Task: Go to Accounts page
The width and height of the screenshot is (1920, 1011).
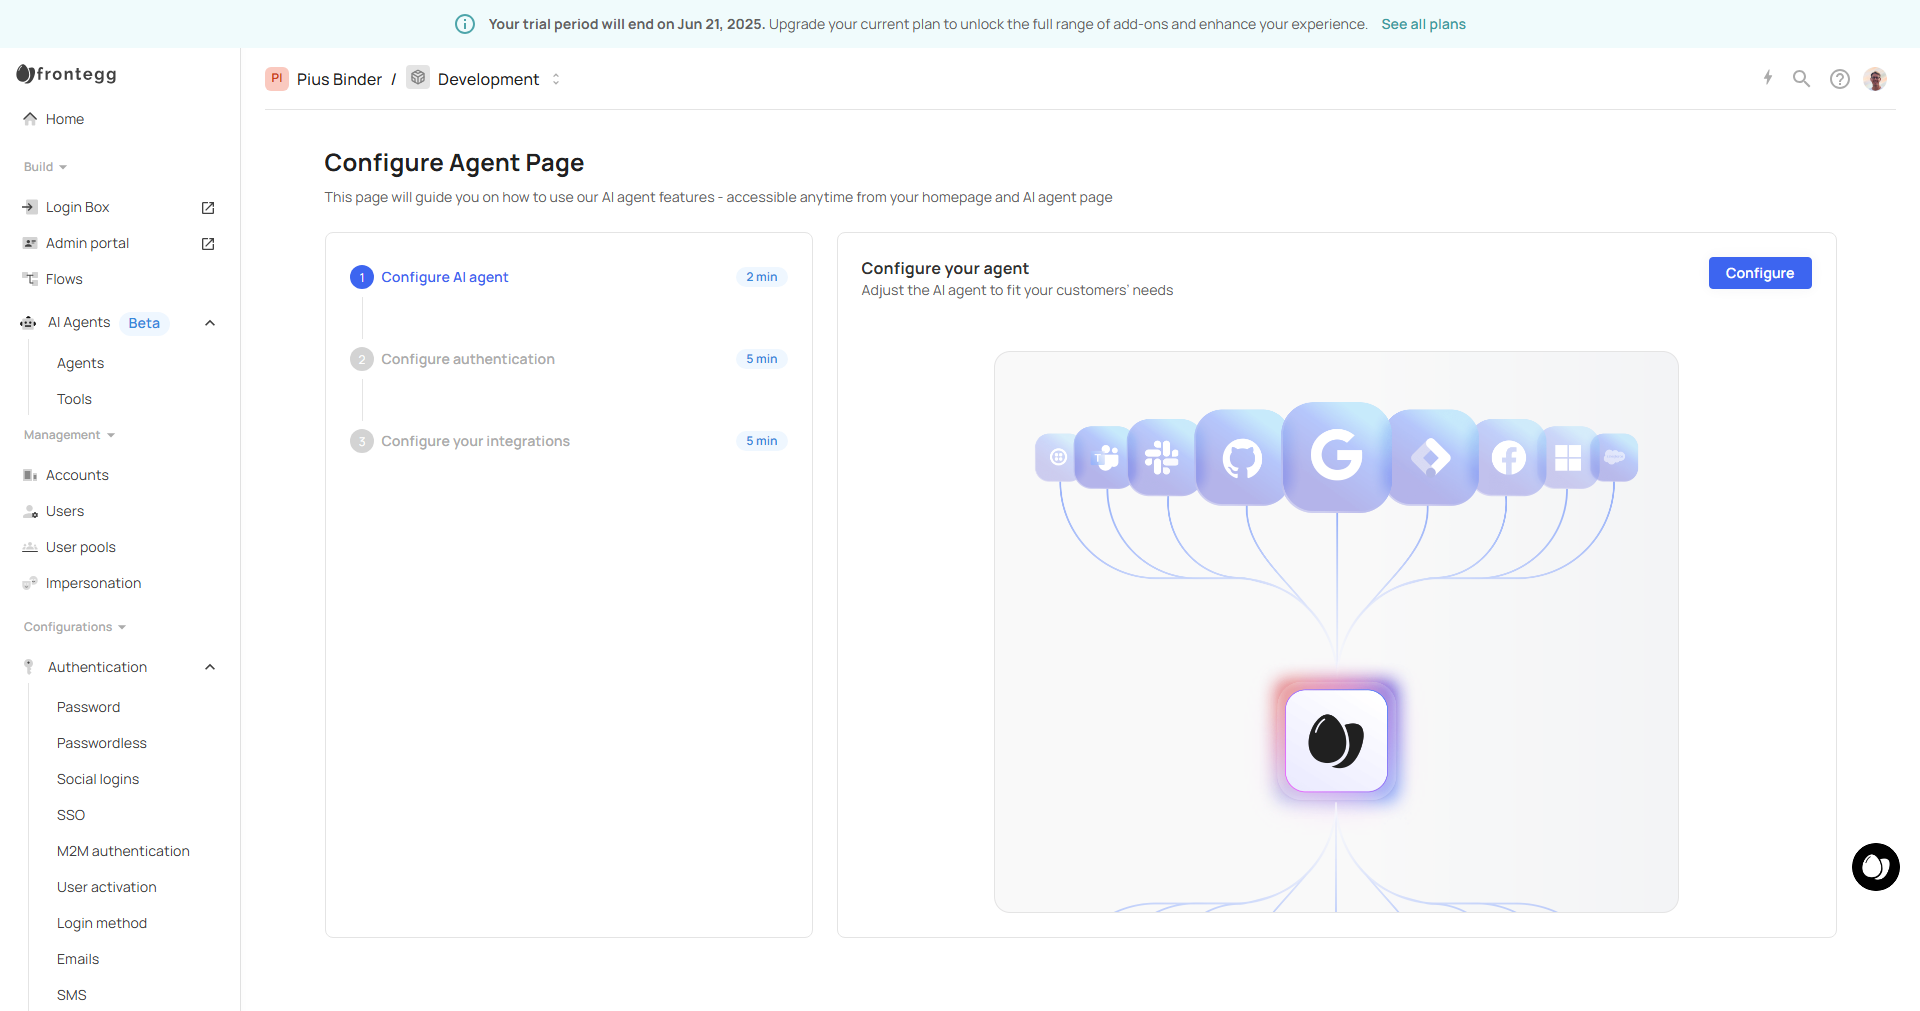Action: pos(77,475)
